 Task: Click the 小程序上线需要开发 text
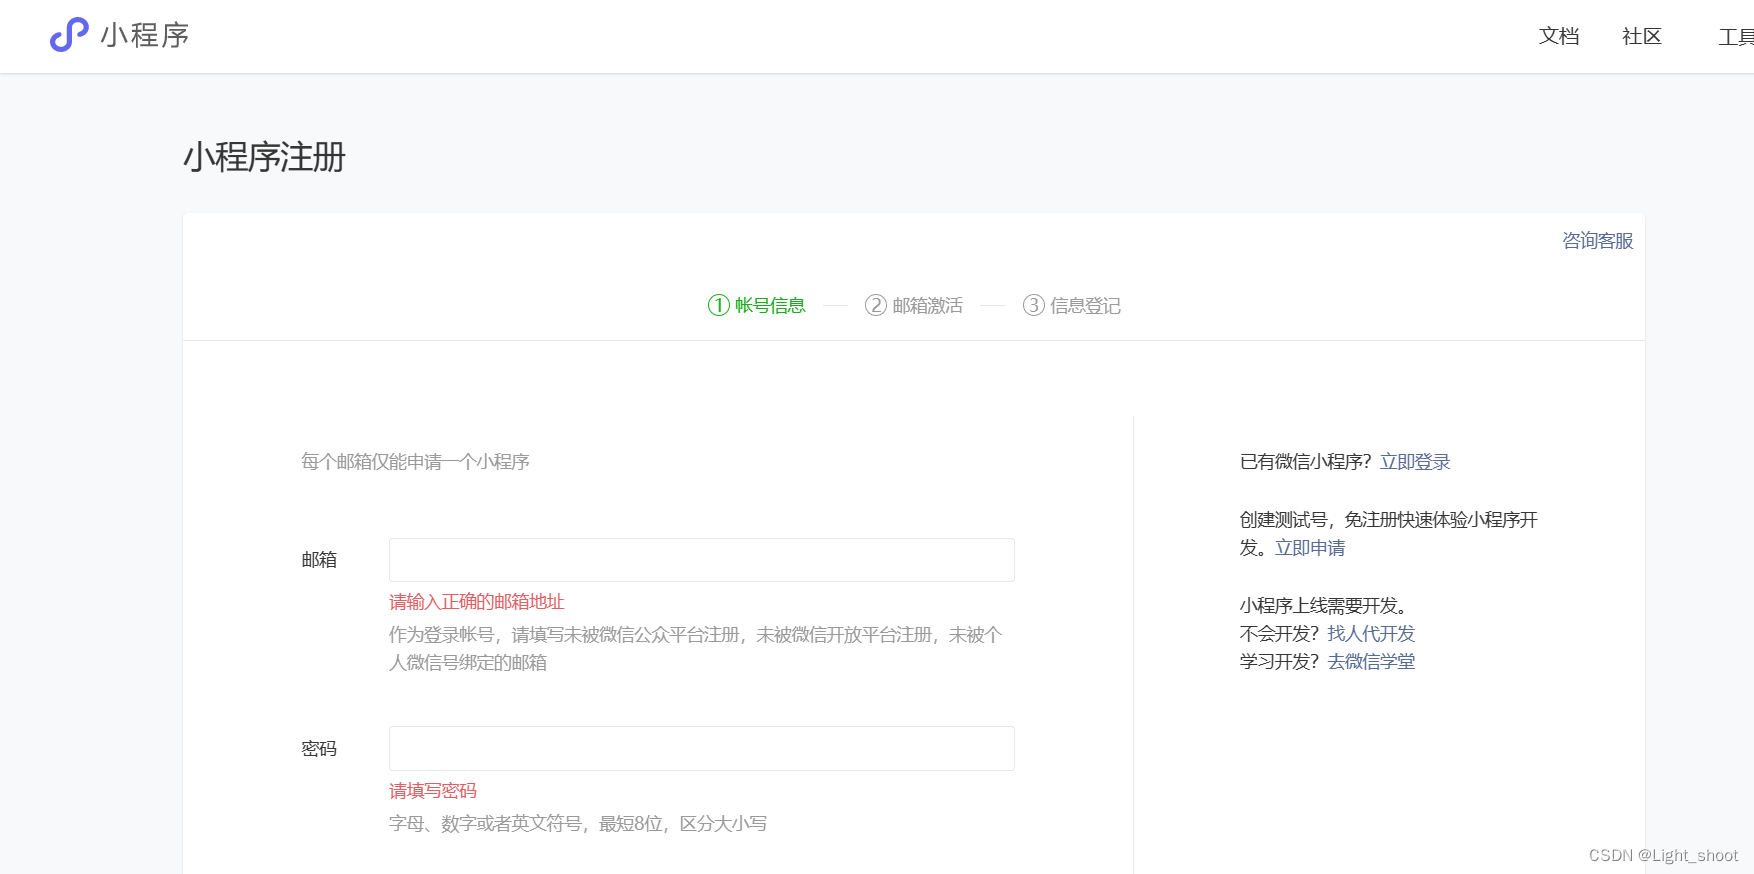click(x=1323, y=606)
